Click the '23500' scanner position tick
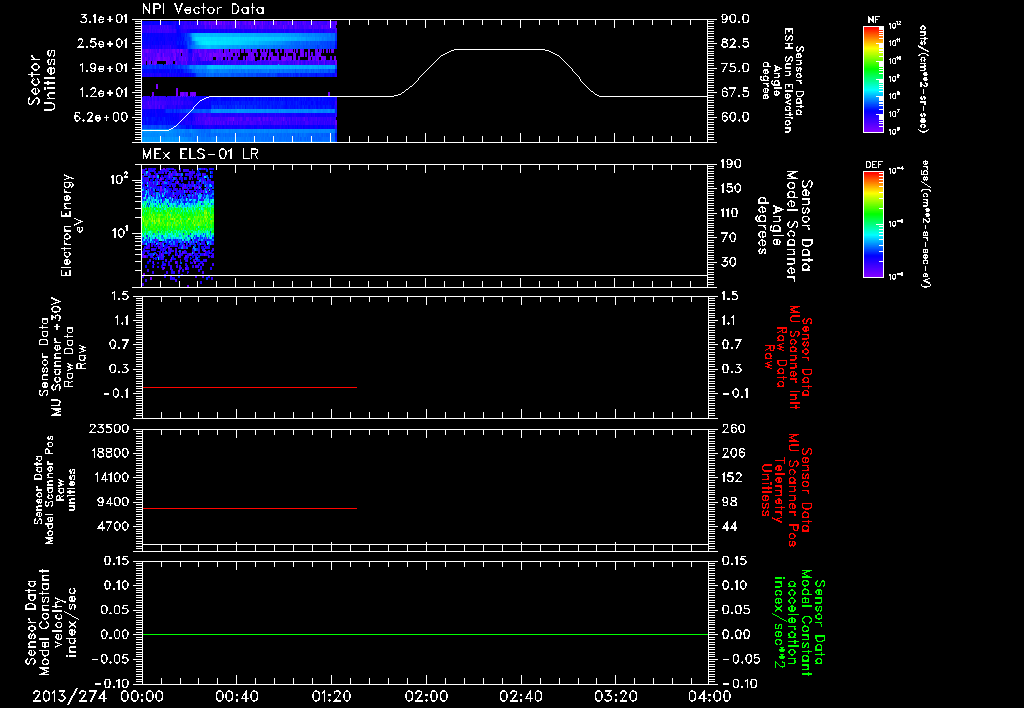This screenshot has width=1024, height=708. tap(109, 428)
